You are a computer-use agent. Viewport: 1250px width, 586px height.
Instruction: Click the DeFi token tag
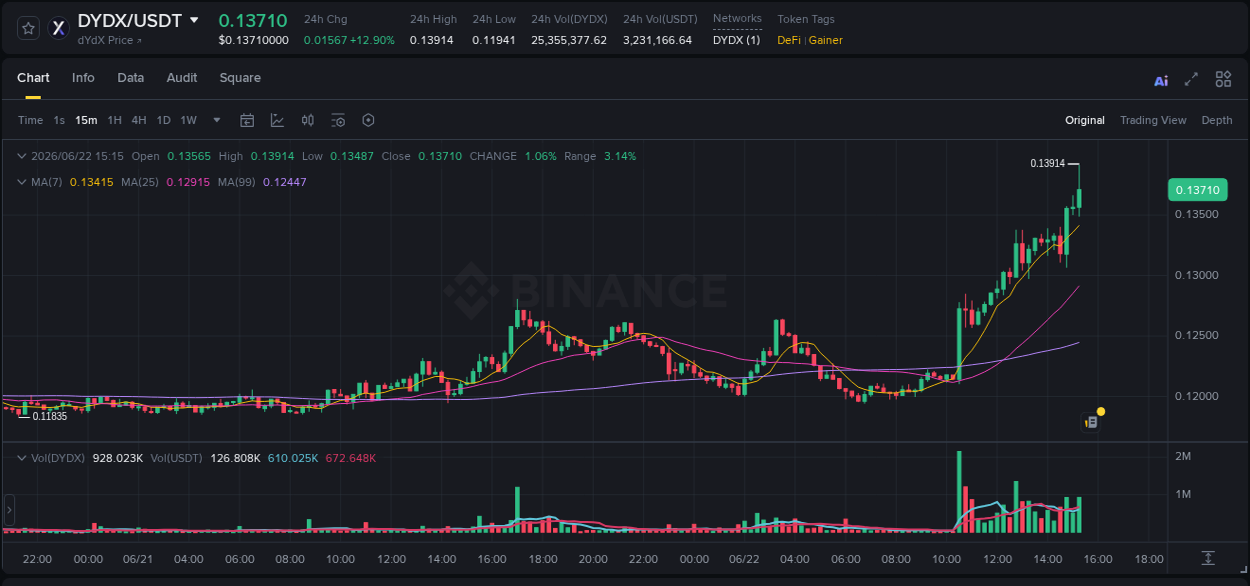(790, 40)
